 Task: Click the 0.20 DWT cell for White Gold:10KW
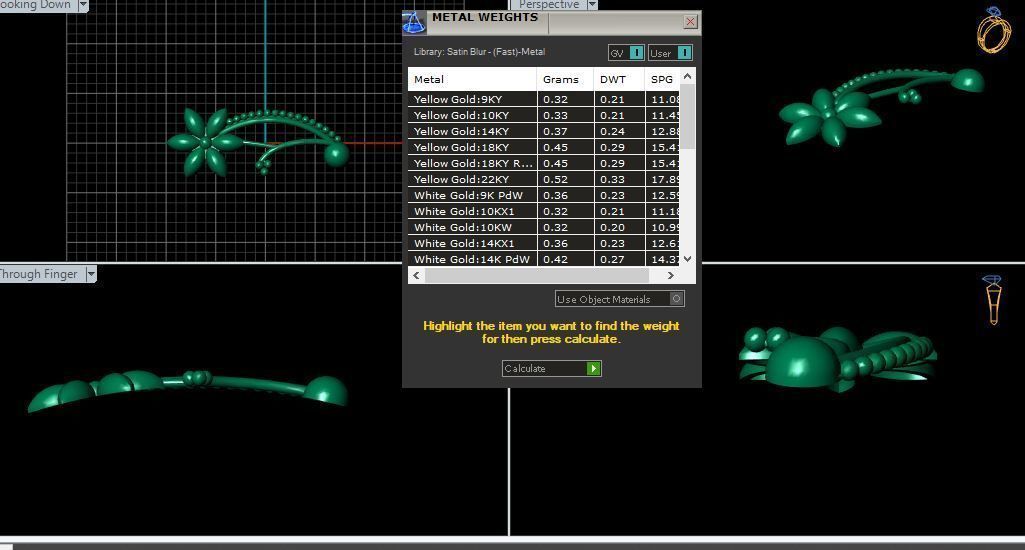pos(619,228)
